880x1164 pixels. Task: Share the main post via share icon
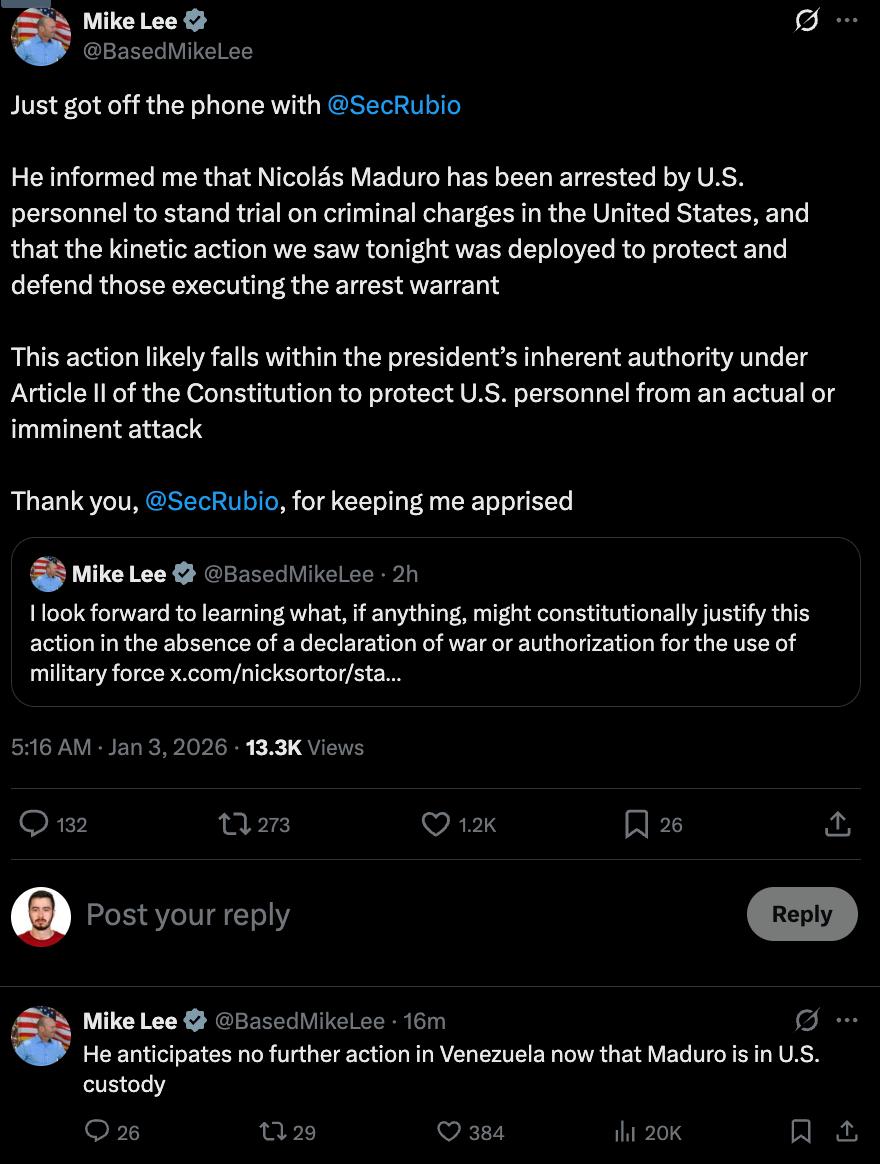coord(837,824)
